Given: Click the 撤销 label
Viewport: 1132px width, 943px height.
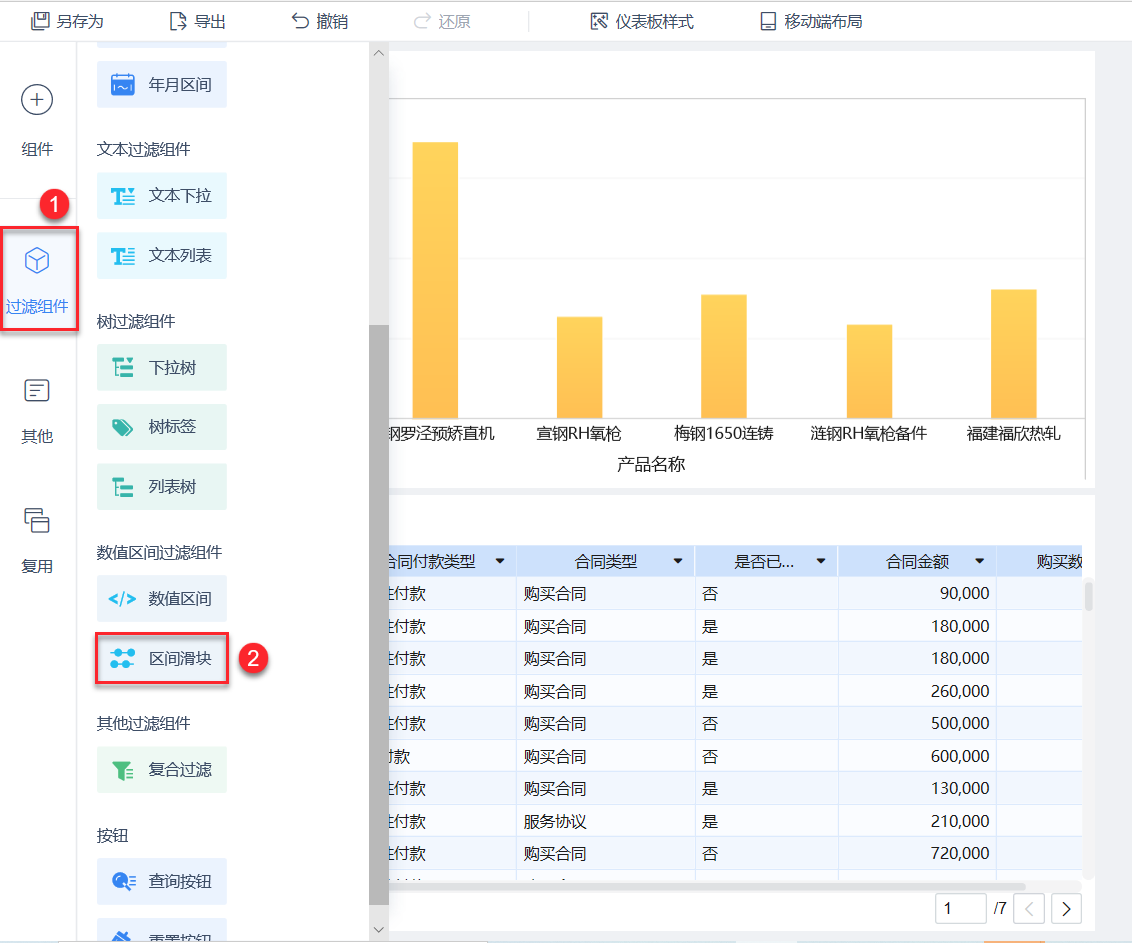Looking at the screenshot, I should click(332, 22).
